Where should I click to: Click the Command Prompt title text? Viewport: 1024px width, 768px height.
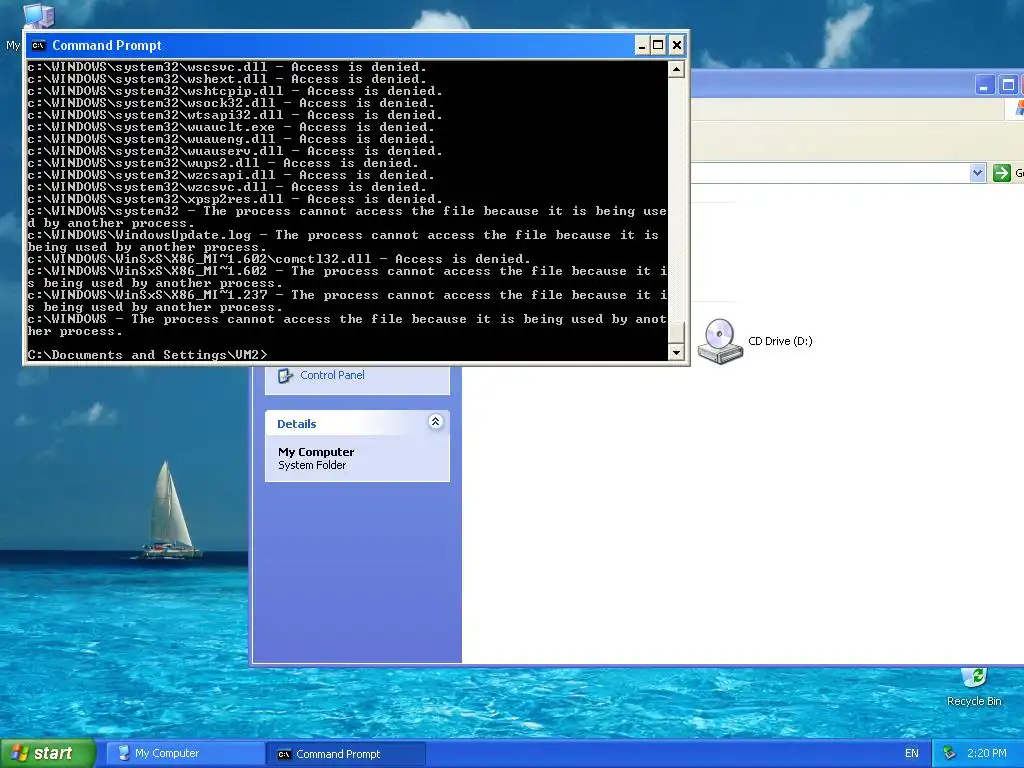tap(106, 45)
